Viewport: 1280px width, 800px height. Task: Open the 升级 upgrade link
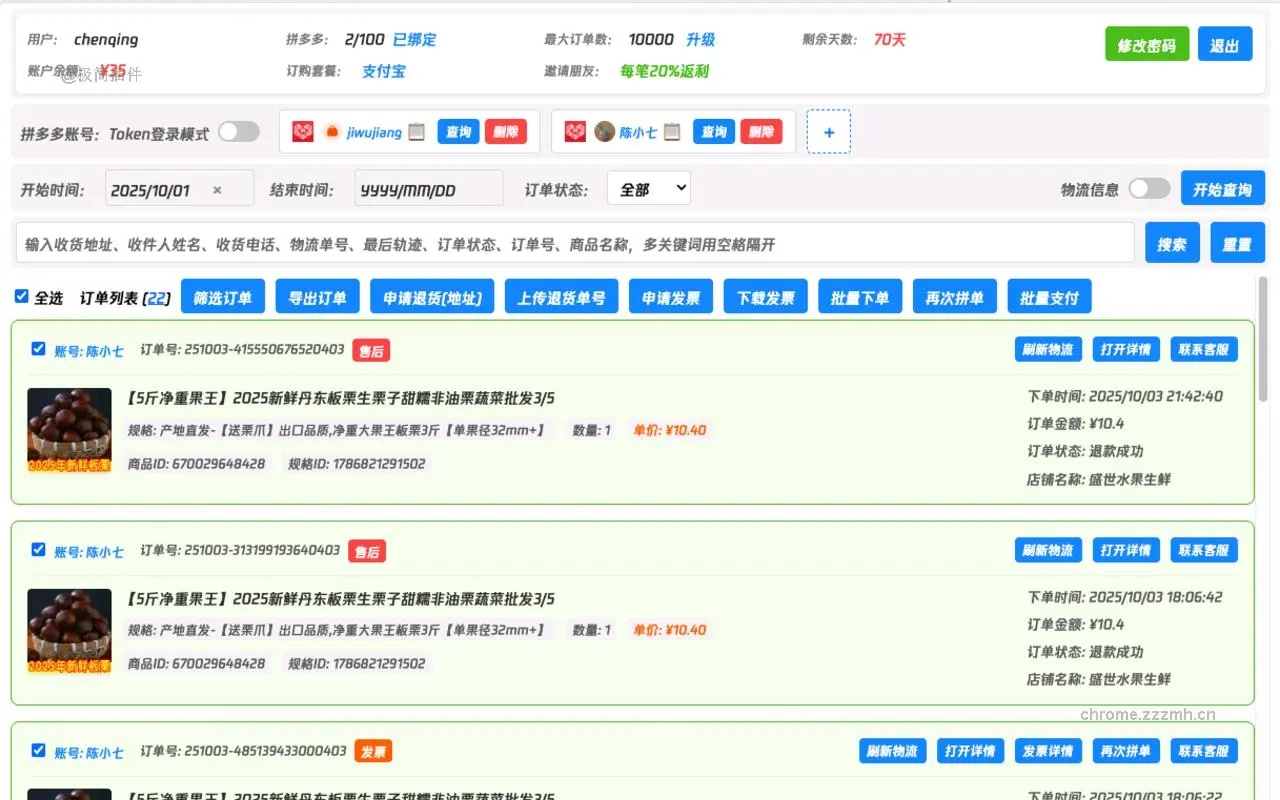700,40
